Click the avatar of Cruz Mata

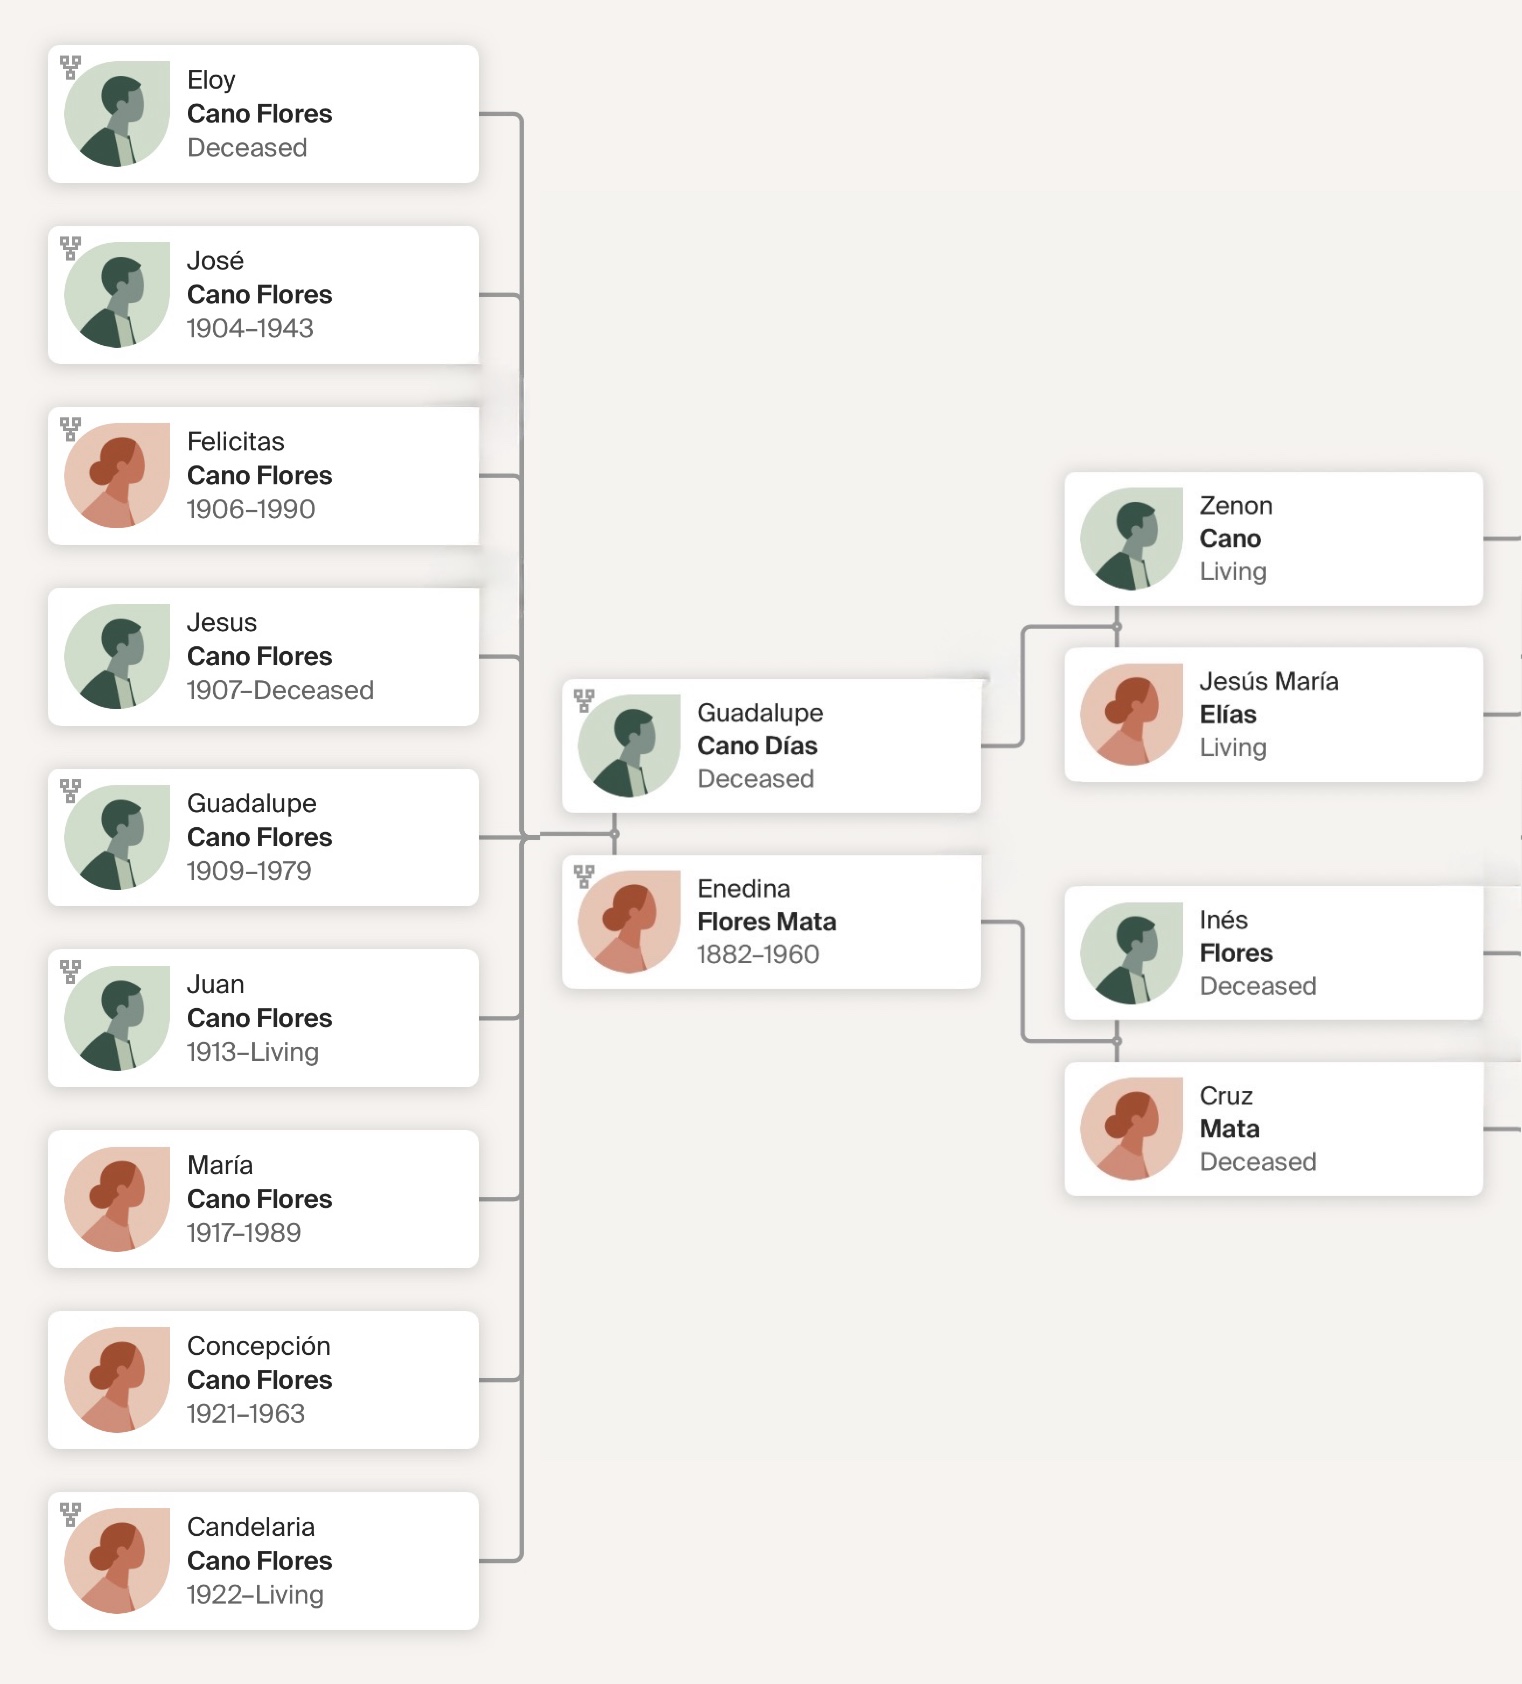[1131, 1129]
